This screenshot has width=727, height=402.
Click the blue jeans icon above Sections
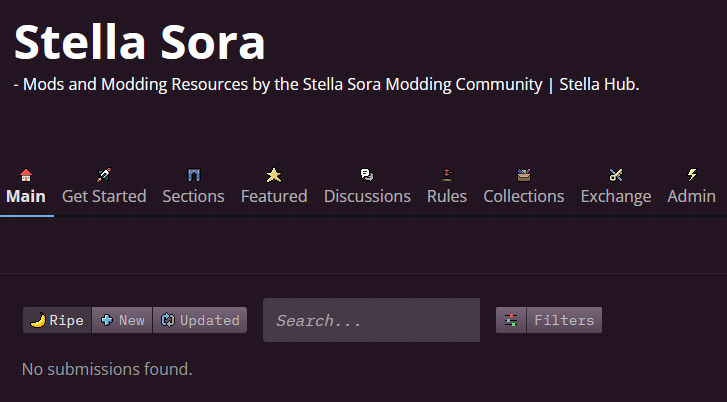[x=193, y=175]
